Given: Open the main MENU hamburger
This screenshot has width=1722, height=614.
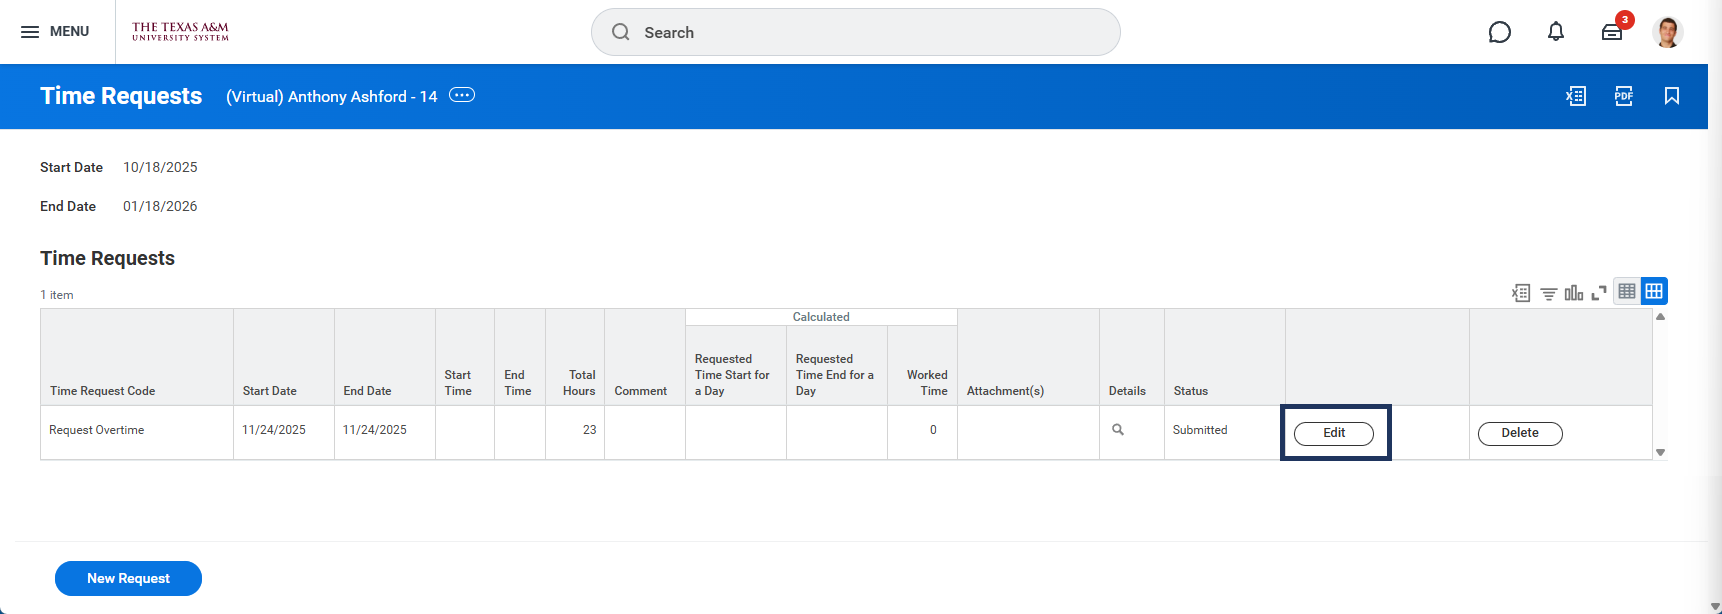Looking at the screenshot, I should pyautogui.click(x=55, y=32).
